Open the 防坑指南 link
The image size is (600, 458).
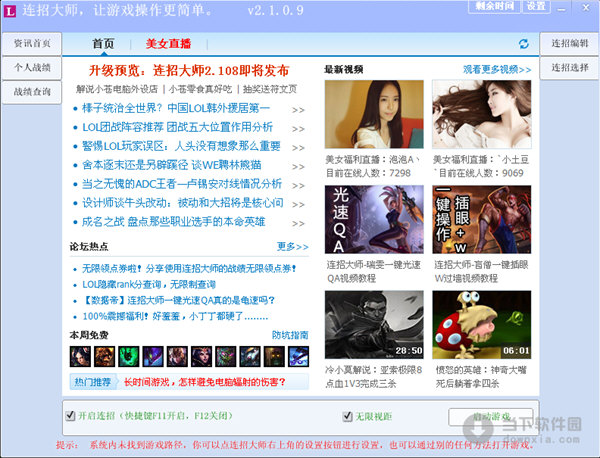290,335
